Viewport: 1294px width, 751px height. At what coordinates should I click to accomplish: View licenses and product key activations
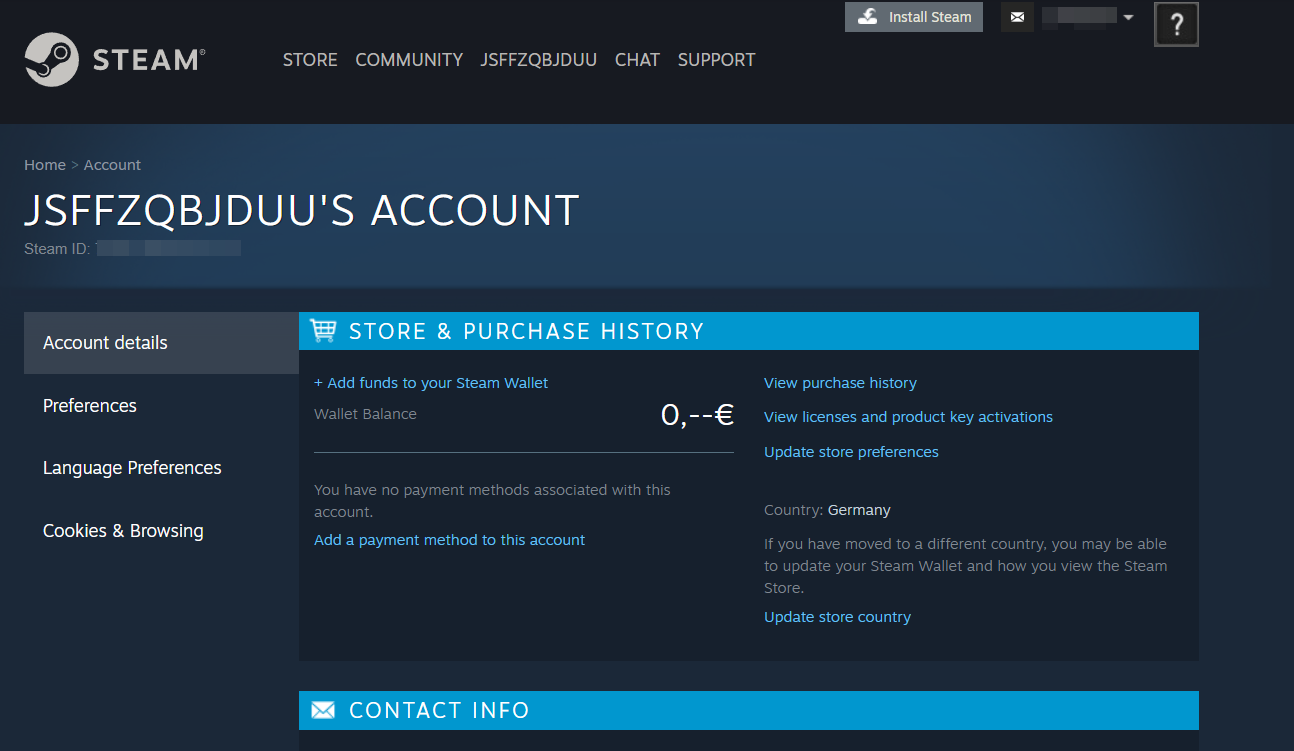[908, 416]
